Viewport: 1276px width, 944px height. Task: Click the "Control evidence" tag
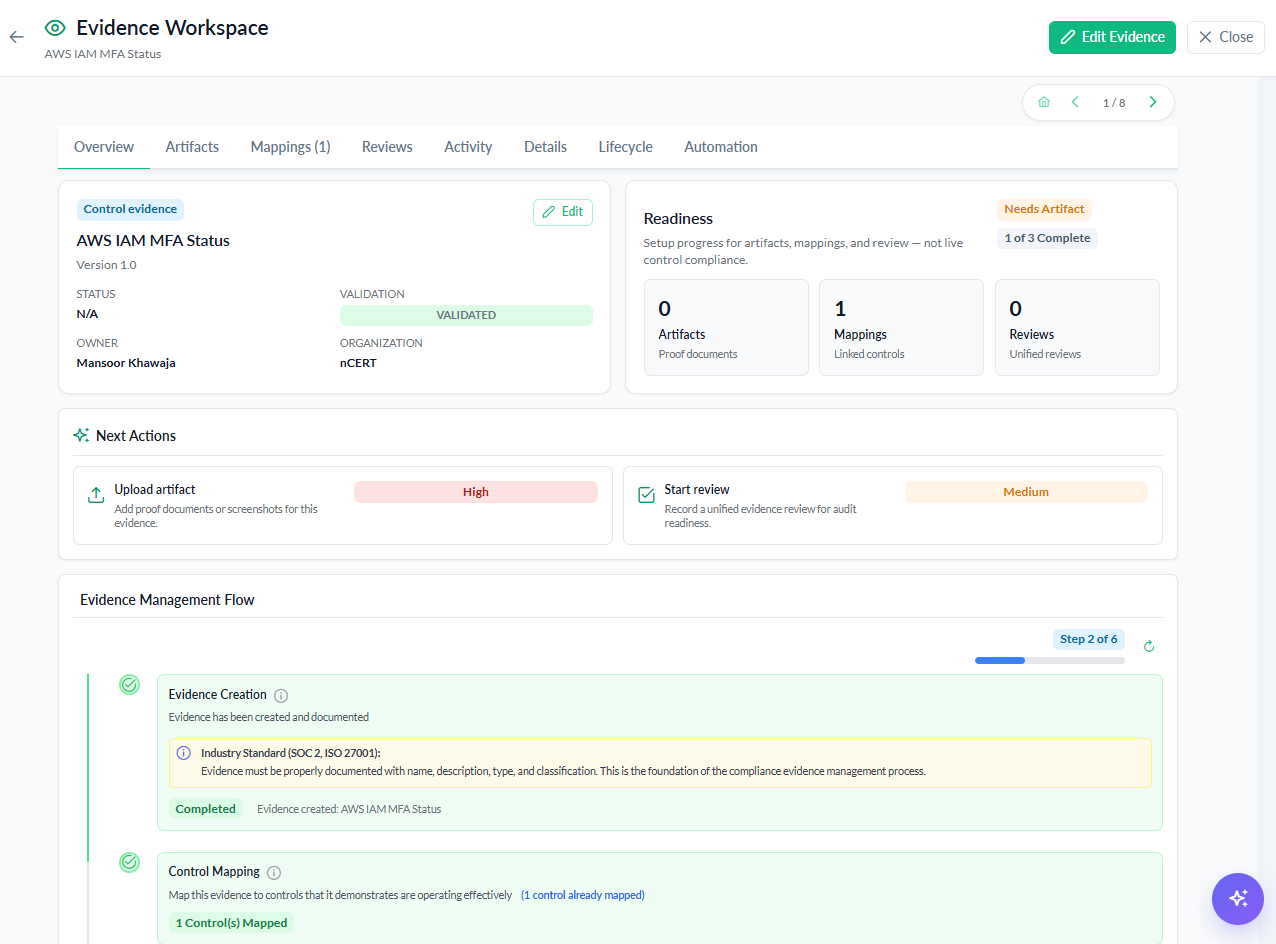pyautogui.click(x=130, y=210)
